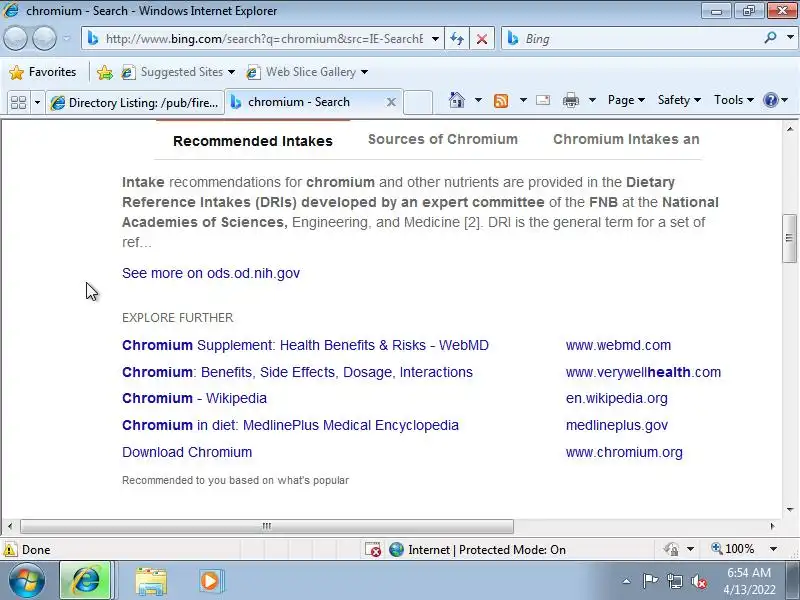The width and height of the screenshot is (800, 600).
Task: Open Chromium in diet MedlinePlus link
Action: 290,426
